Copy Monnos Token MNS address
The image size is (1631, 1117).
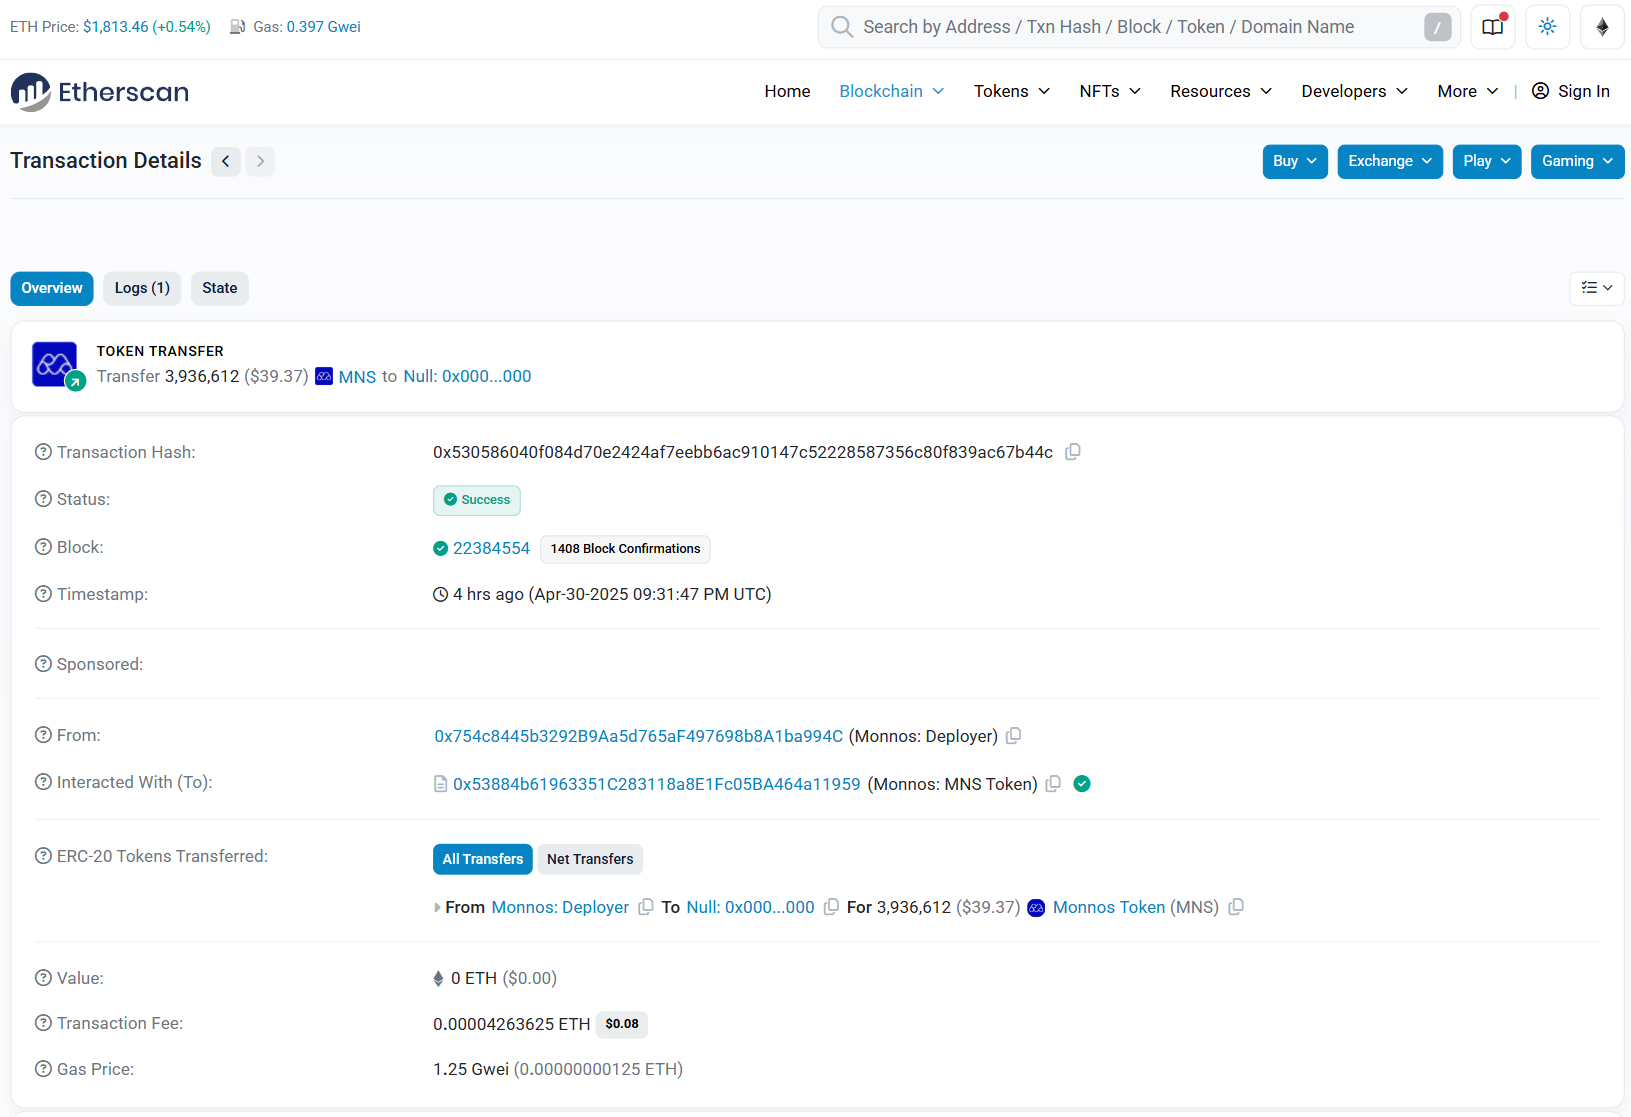[x=1236, y=907]
